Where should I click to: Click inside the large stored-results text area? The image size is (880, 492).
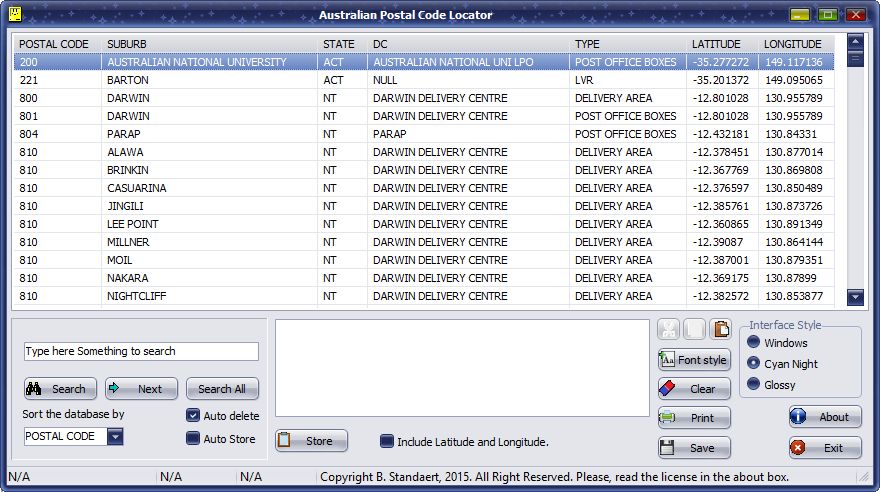(x=462, y=368)
